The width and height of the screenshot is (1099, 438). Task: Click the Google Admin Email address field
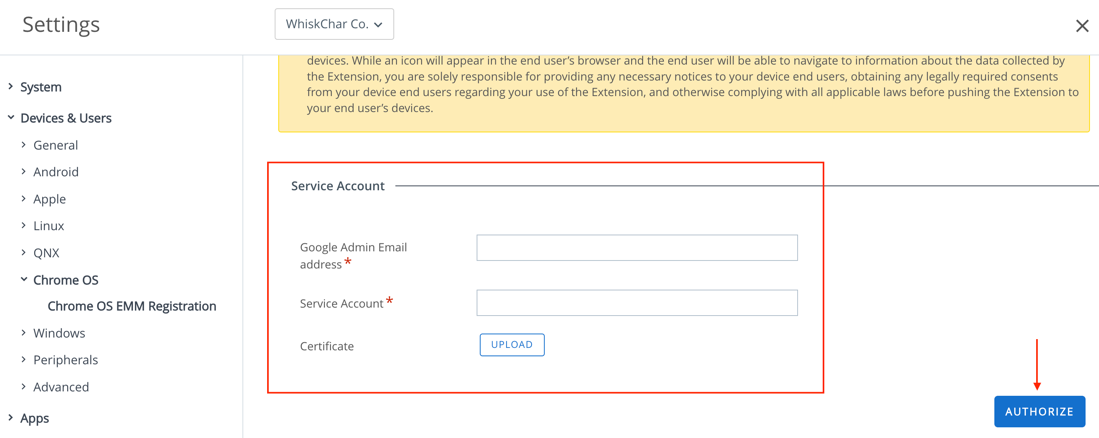tap(637, 248)
